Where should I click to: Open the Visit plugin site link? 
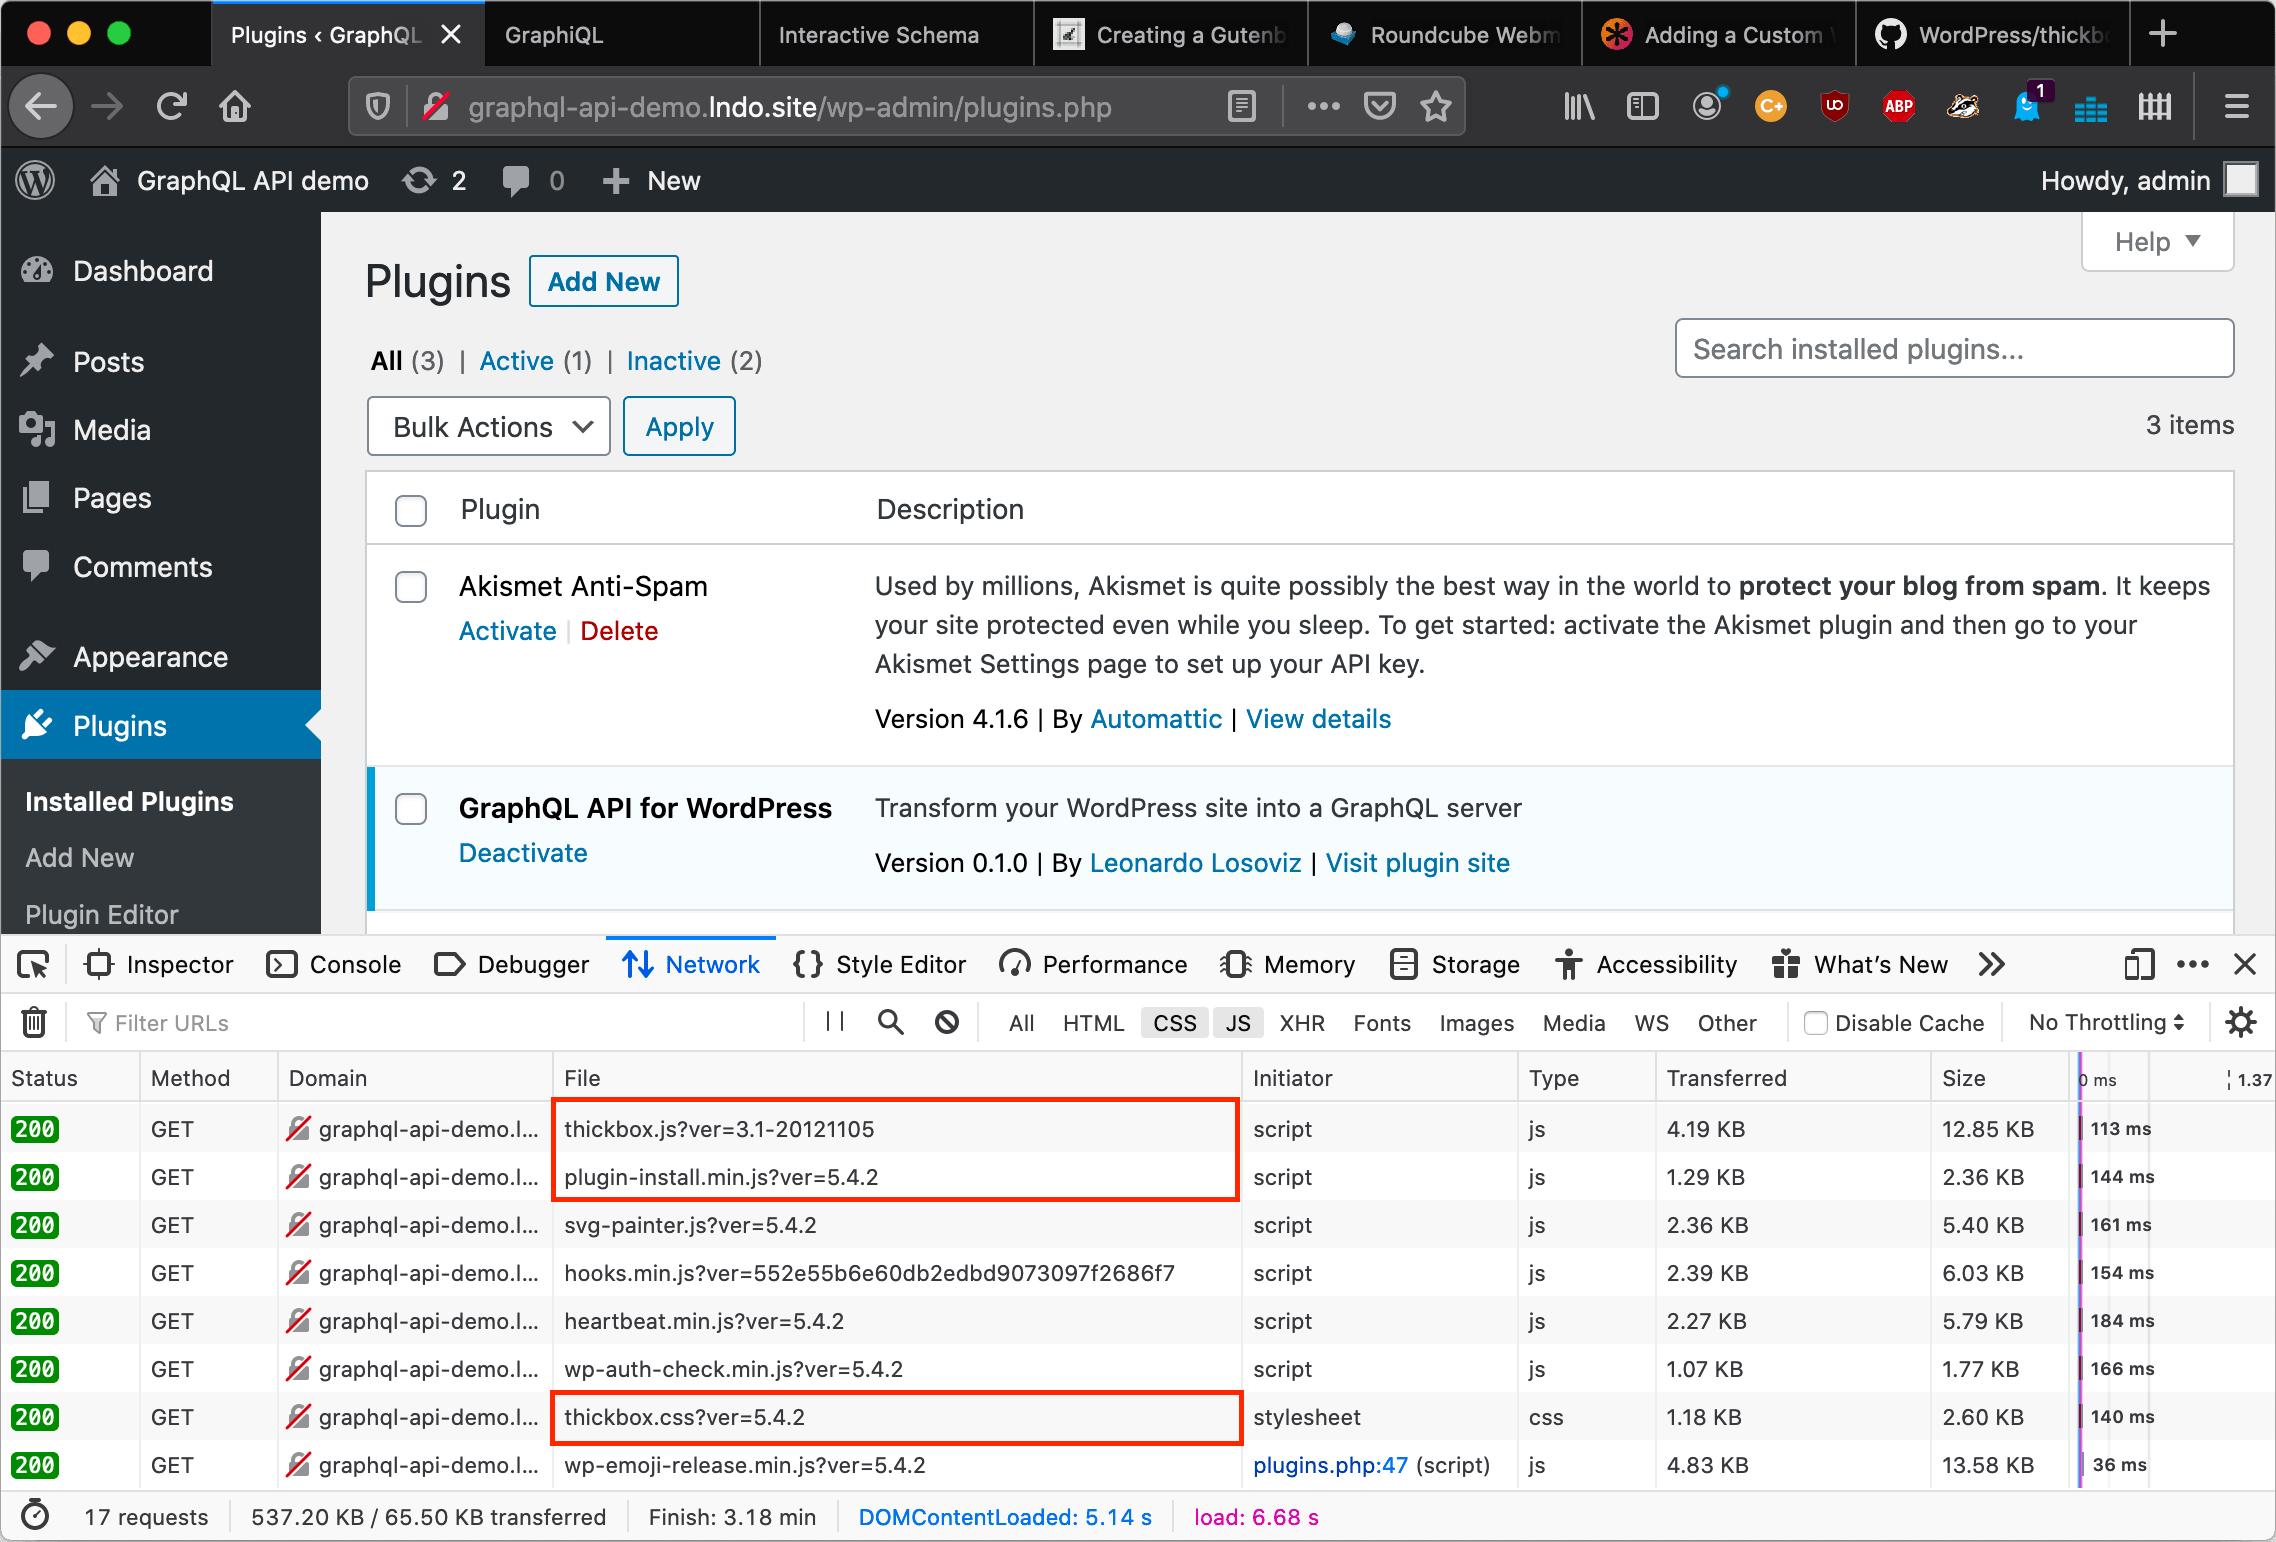[1417, 863]
